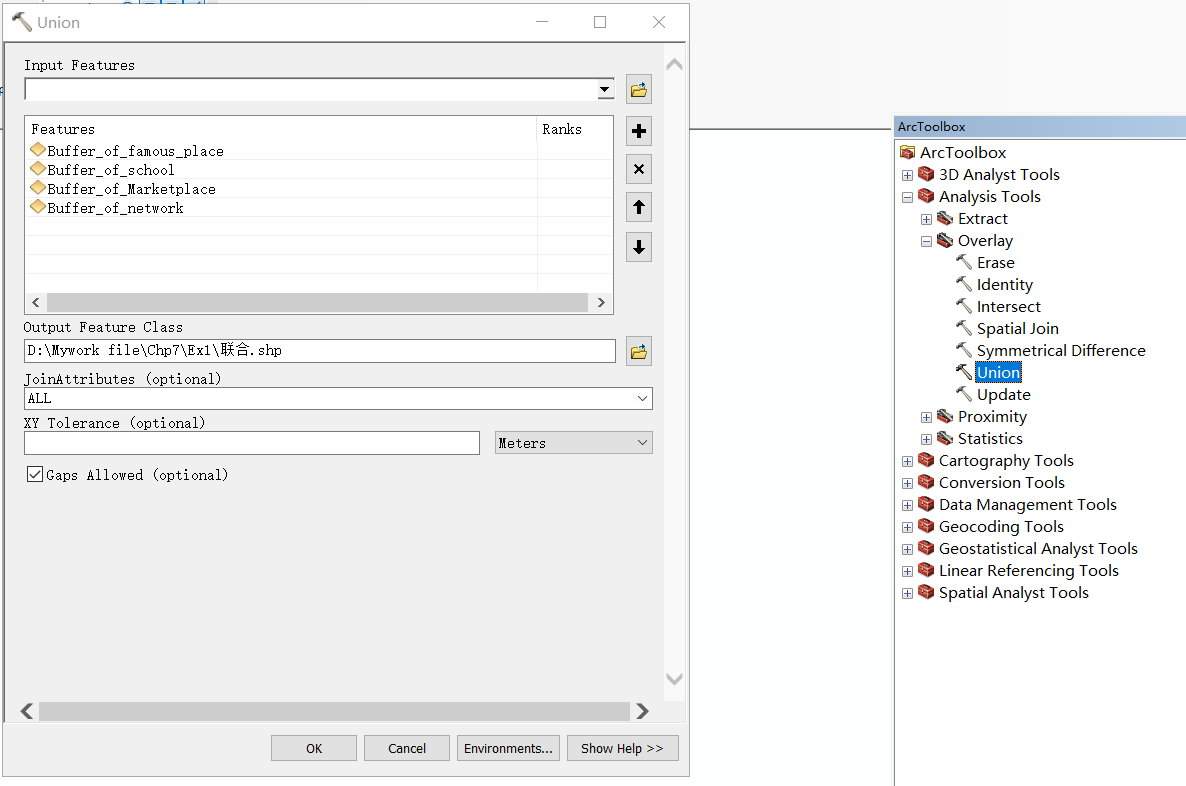This screenshot has height=786, width=1186.
Task: Click the Proximity toolset icon
Action: point(945,417)
